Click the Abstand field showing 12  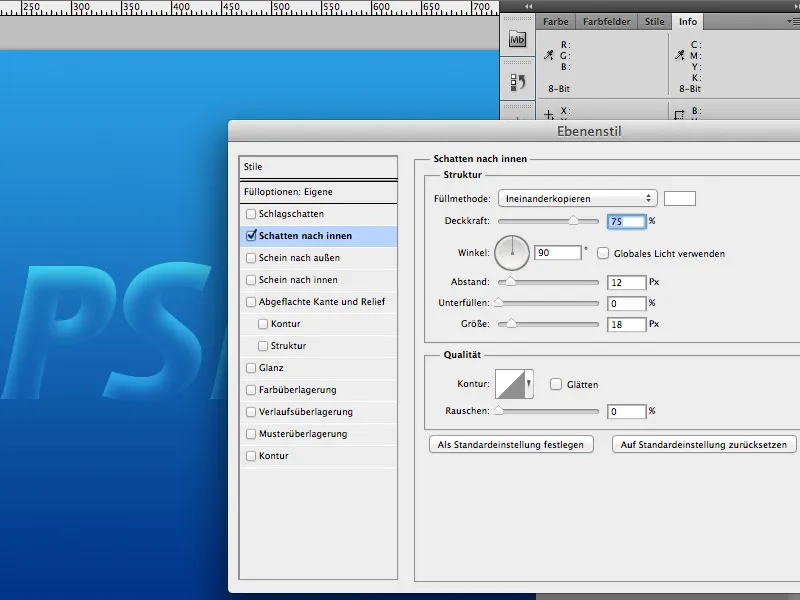[627, 282]
